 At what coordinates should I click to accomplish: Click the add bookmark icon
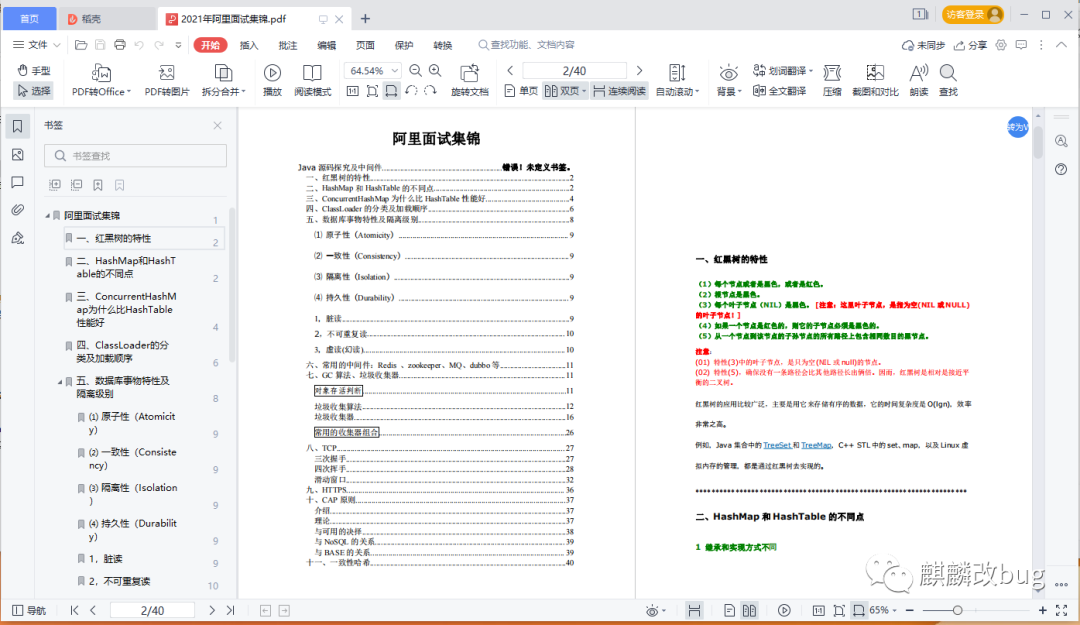point(98,185)
